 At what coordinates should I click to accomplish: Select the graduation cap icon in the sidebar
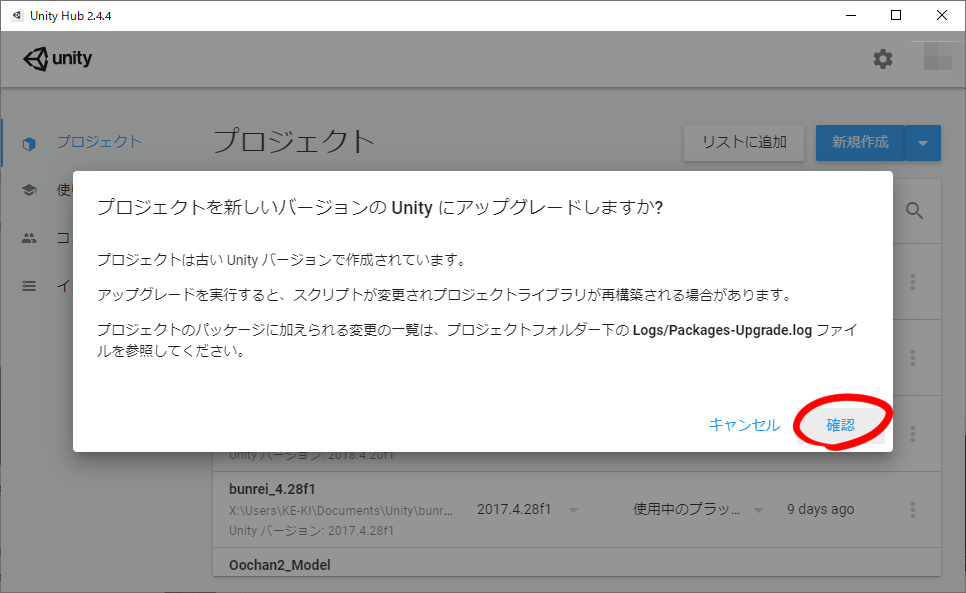coord(29,190)
